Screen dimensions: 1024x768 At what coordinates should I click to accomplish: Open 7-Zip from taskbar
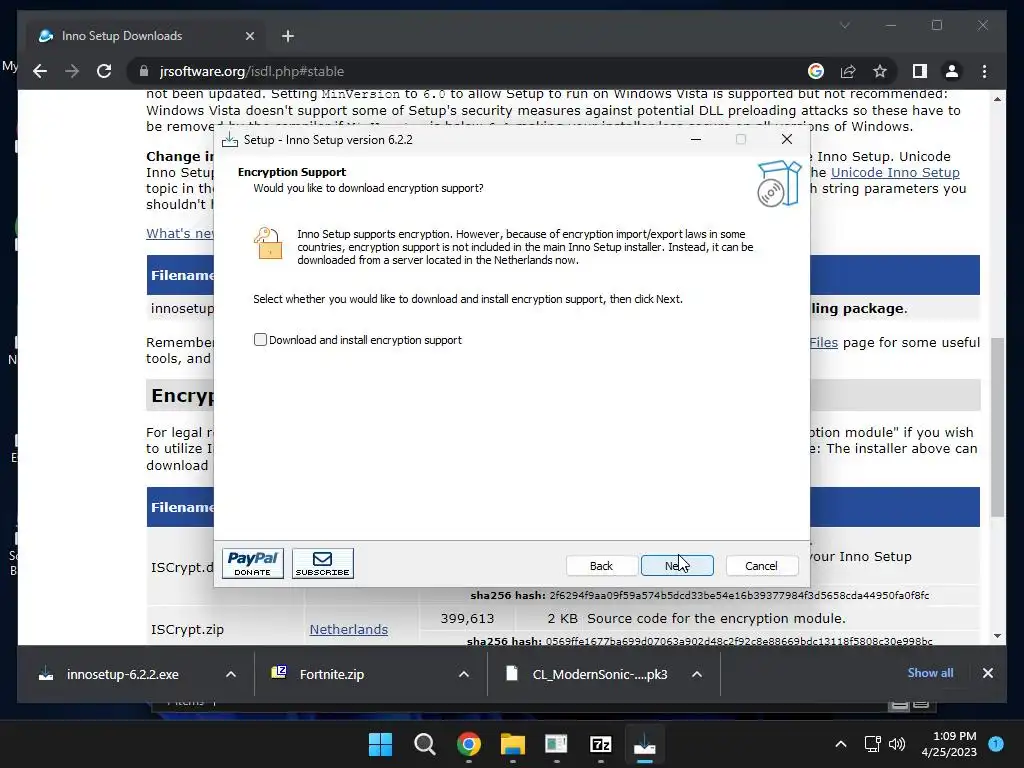point(600,744)
